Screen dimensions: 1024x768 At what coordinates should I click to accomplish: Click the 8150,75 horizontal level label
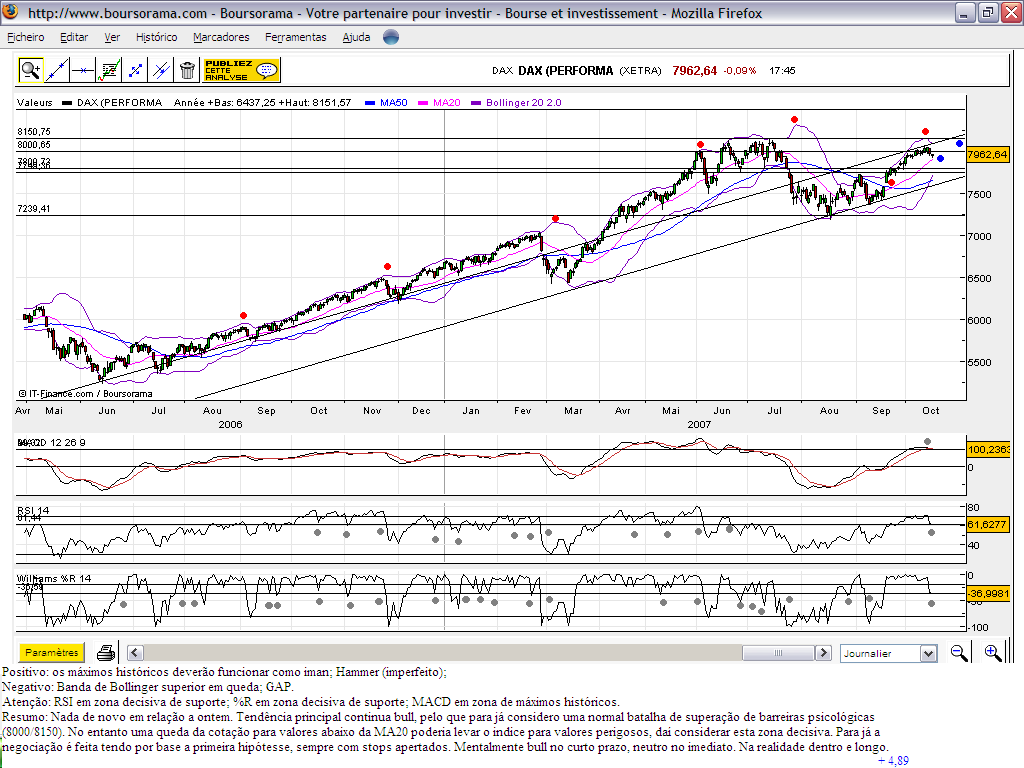(34, 131)
